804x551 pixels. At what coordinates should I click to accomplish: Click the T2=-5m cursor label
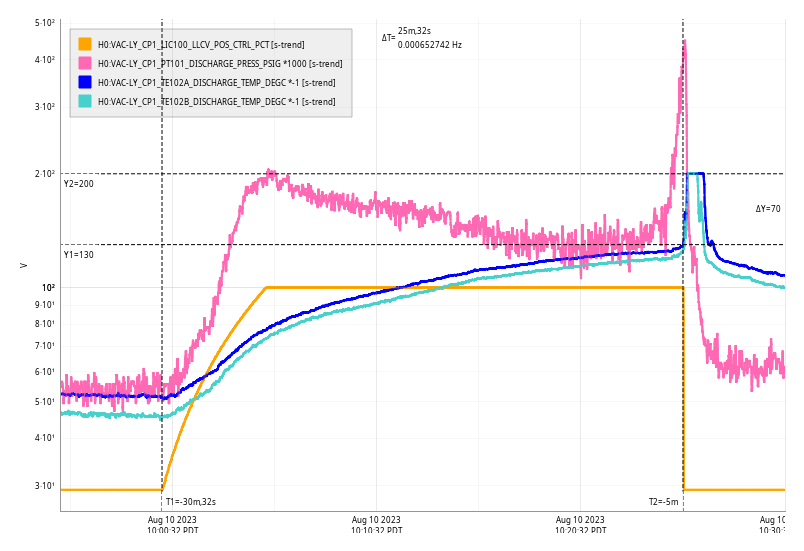[x=663, y=502]
